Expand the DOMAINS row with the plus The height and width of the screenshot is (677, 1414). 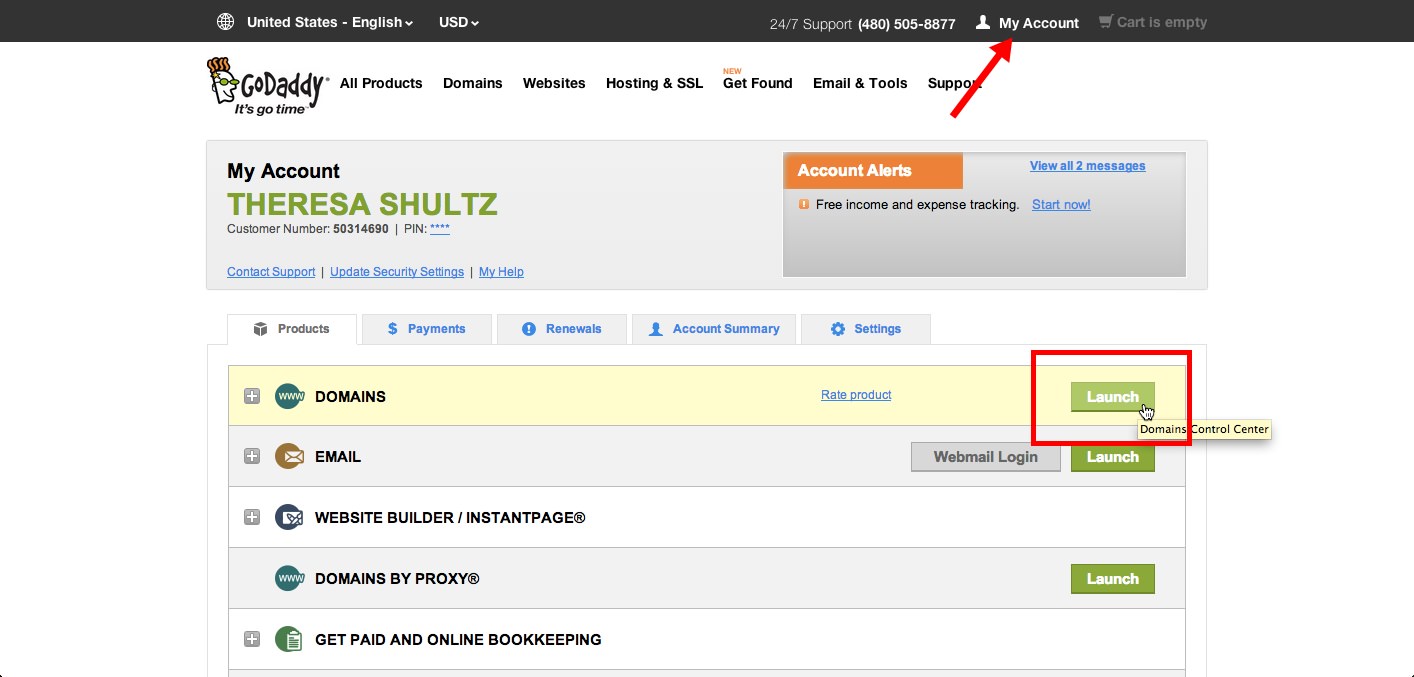pos(252,396)
